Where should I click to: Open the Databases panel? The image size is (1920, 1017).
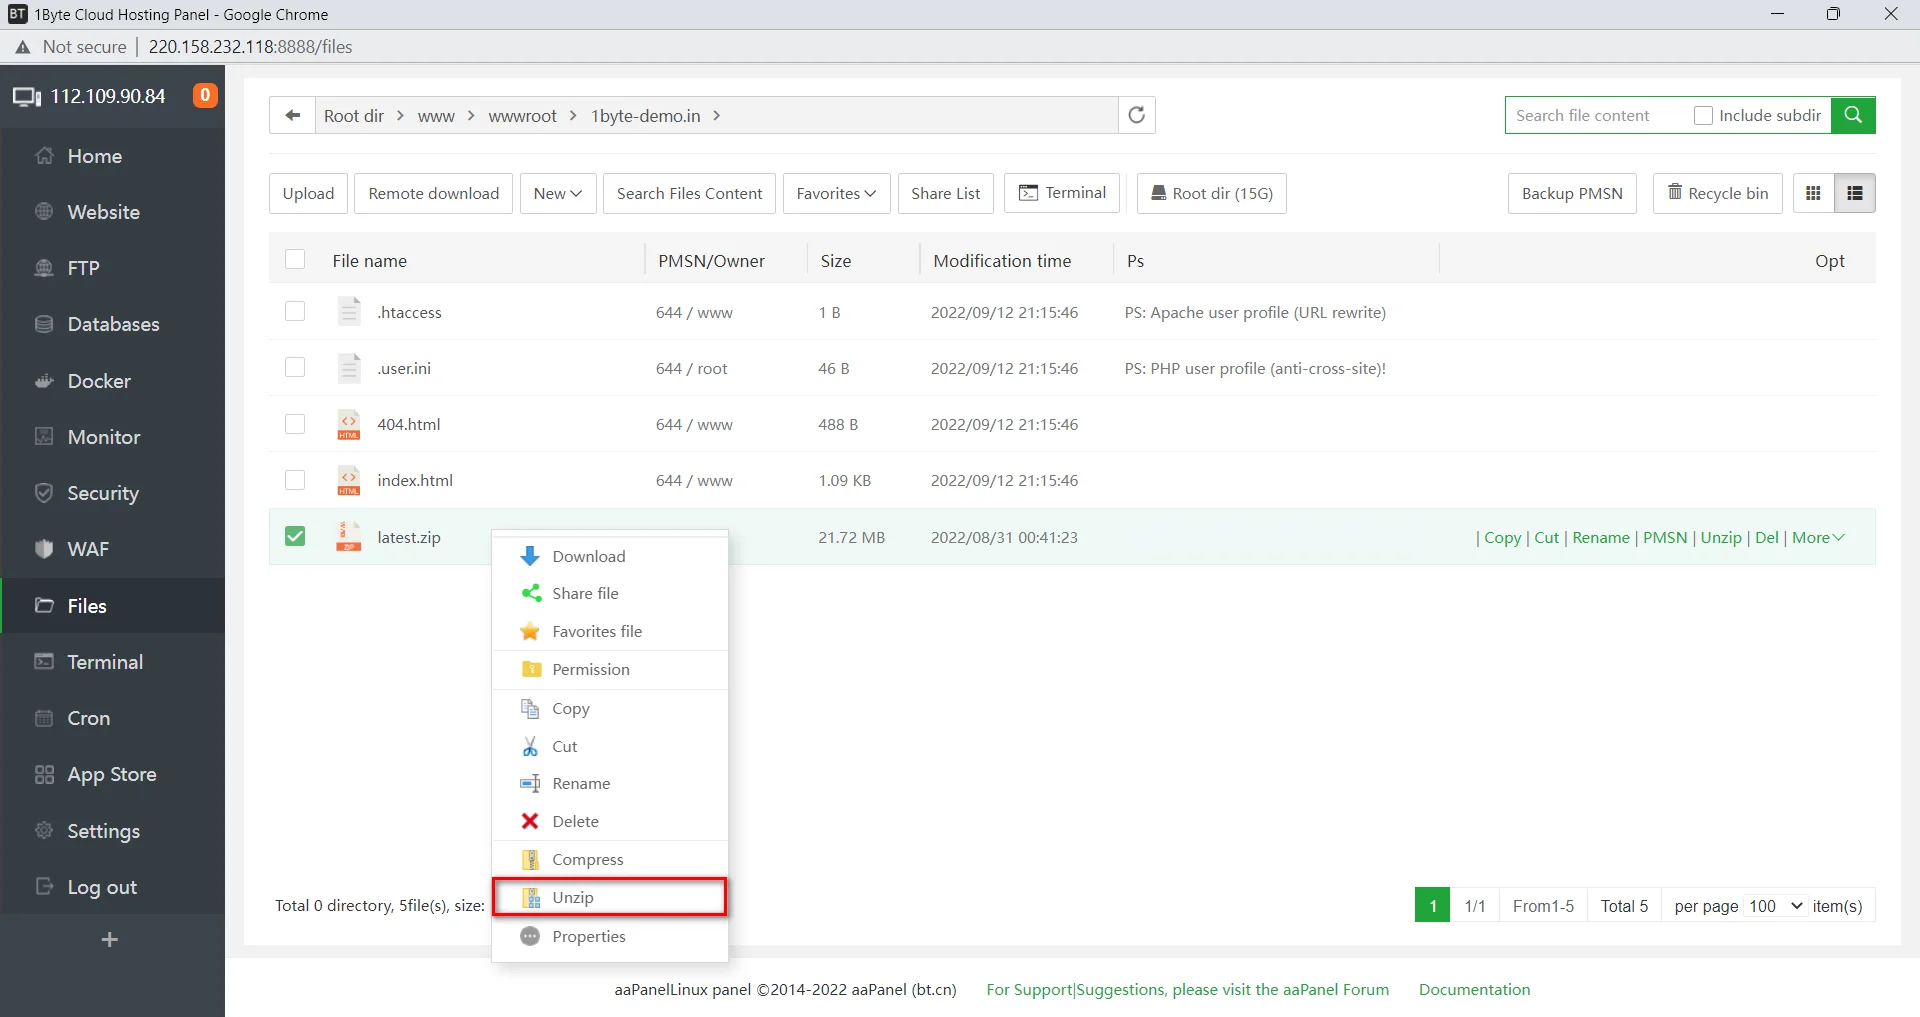[x=114, y=324]
